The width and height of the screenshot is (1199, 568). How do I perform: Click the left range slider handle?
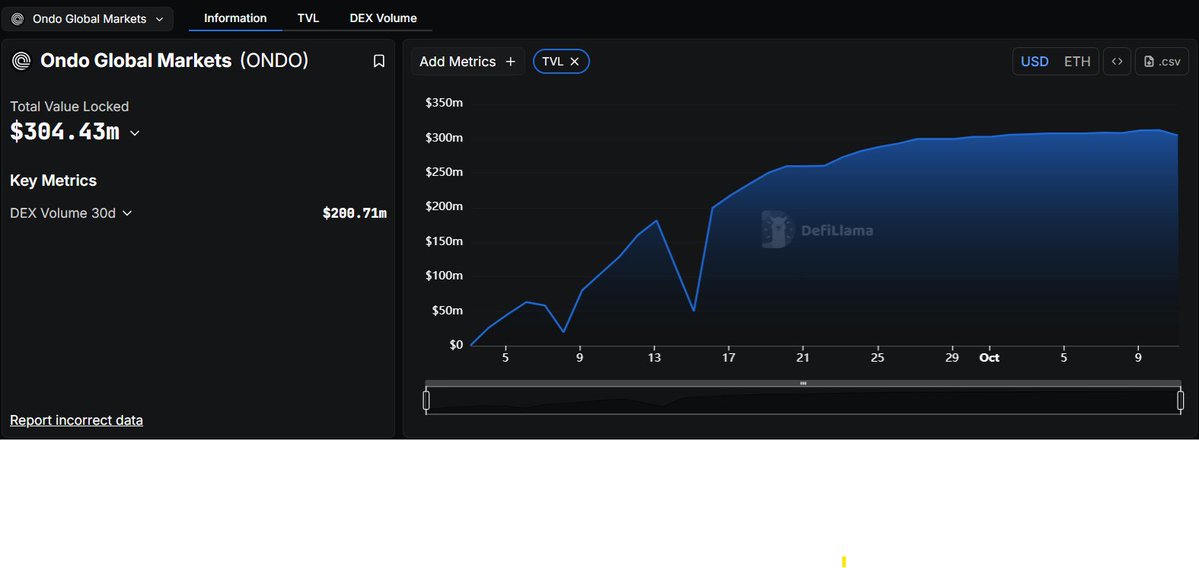pyautogui.click(x=427, y=400)
